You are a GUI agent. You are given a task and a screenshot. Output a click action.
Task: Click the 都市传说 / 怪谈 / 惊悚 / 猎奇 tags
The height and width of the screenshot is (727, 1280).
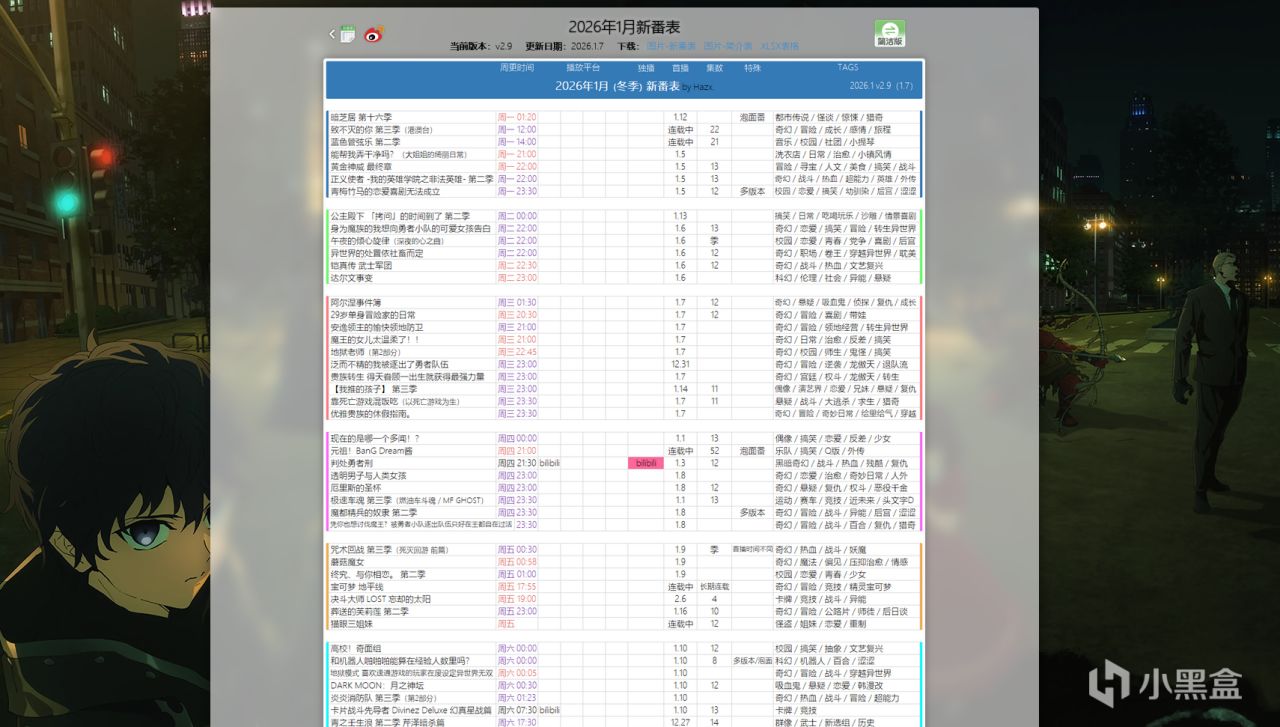829,117
